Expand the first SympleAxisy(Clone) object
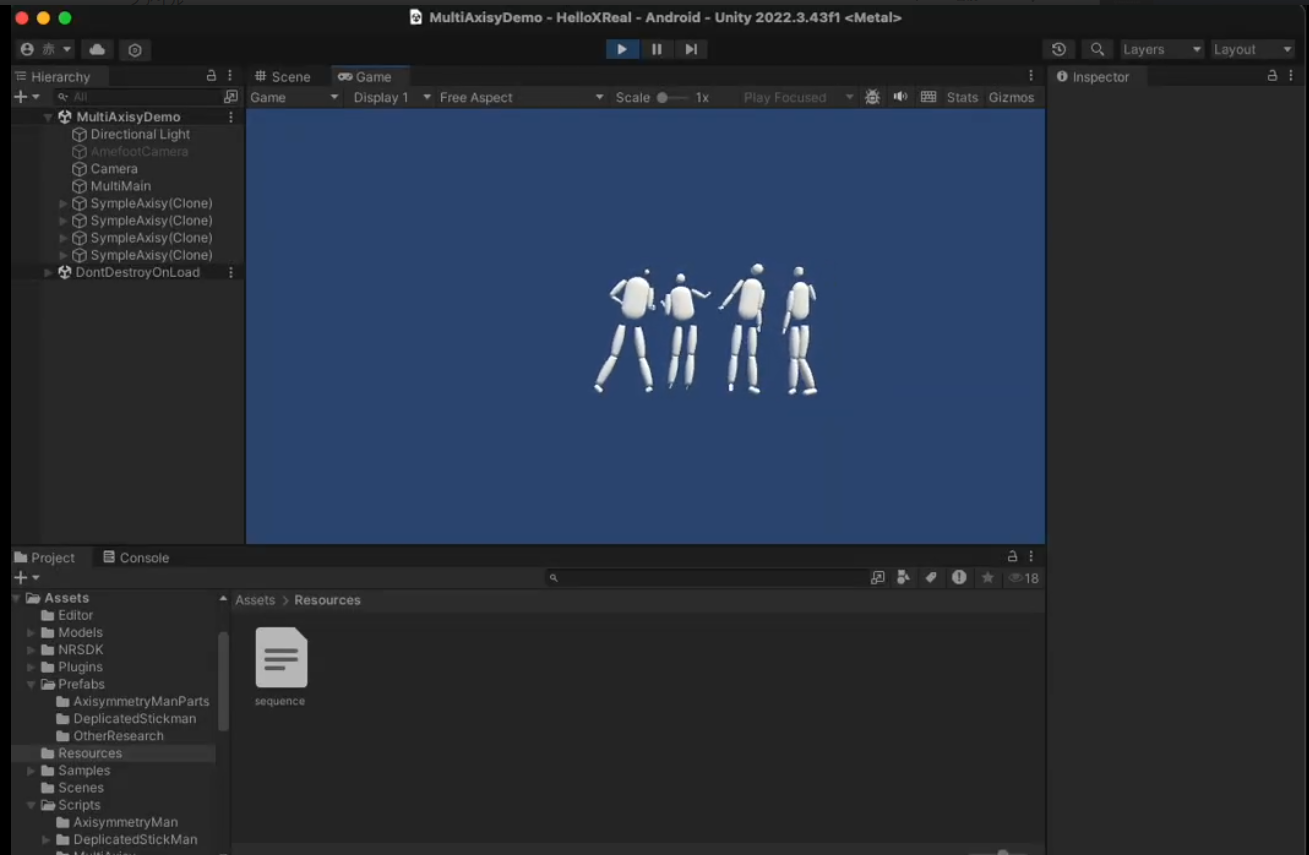Image resolution: width=1309 pixels, height=855 pixels. click(x=64, y=203)
